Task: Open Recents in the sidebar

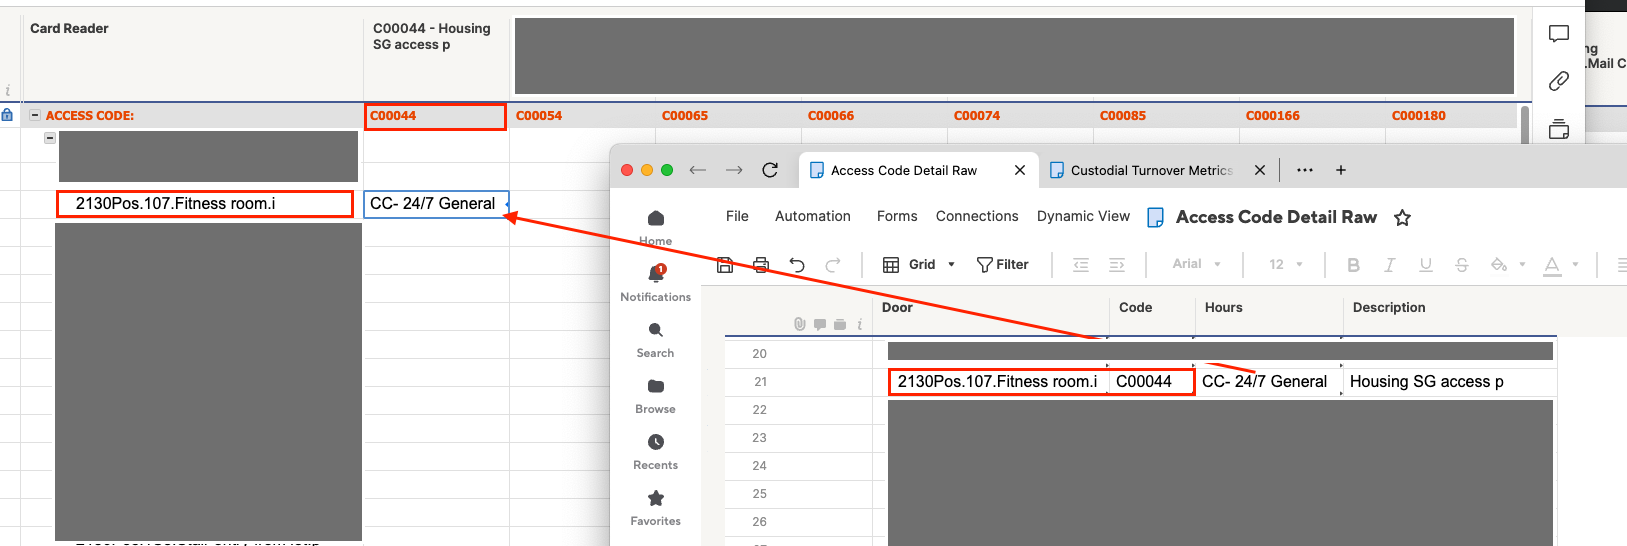Action: pos(656,451)
